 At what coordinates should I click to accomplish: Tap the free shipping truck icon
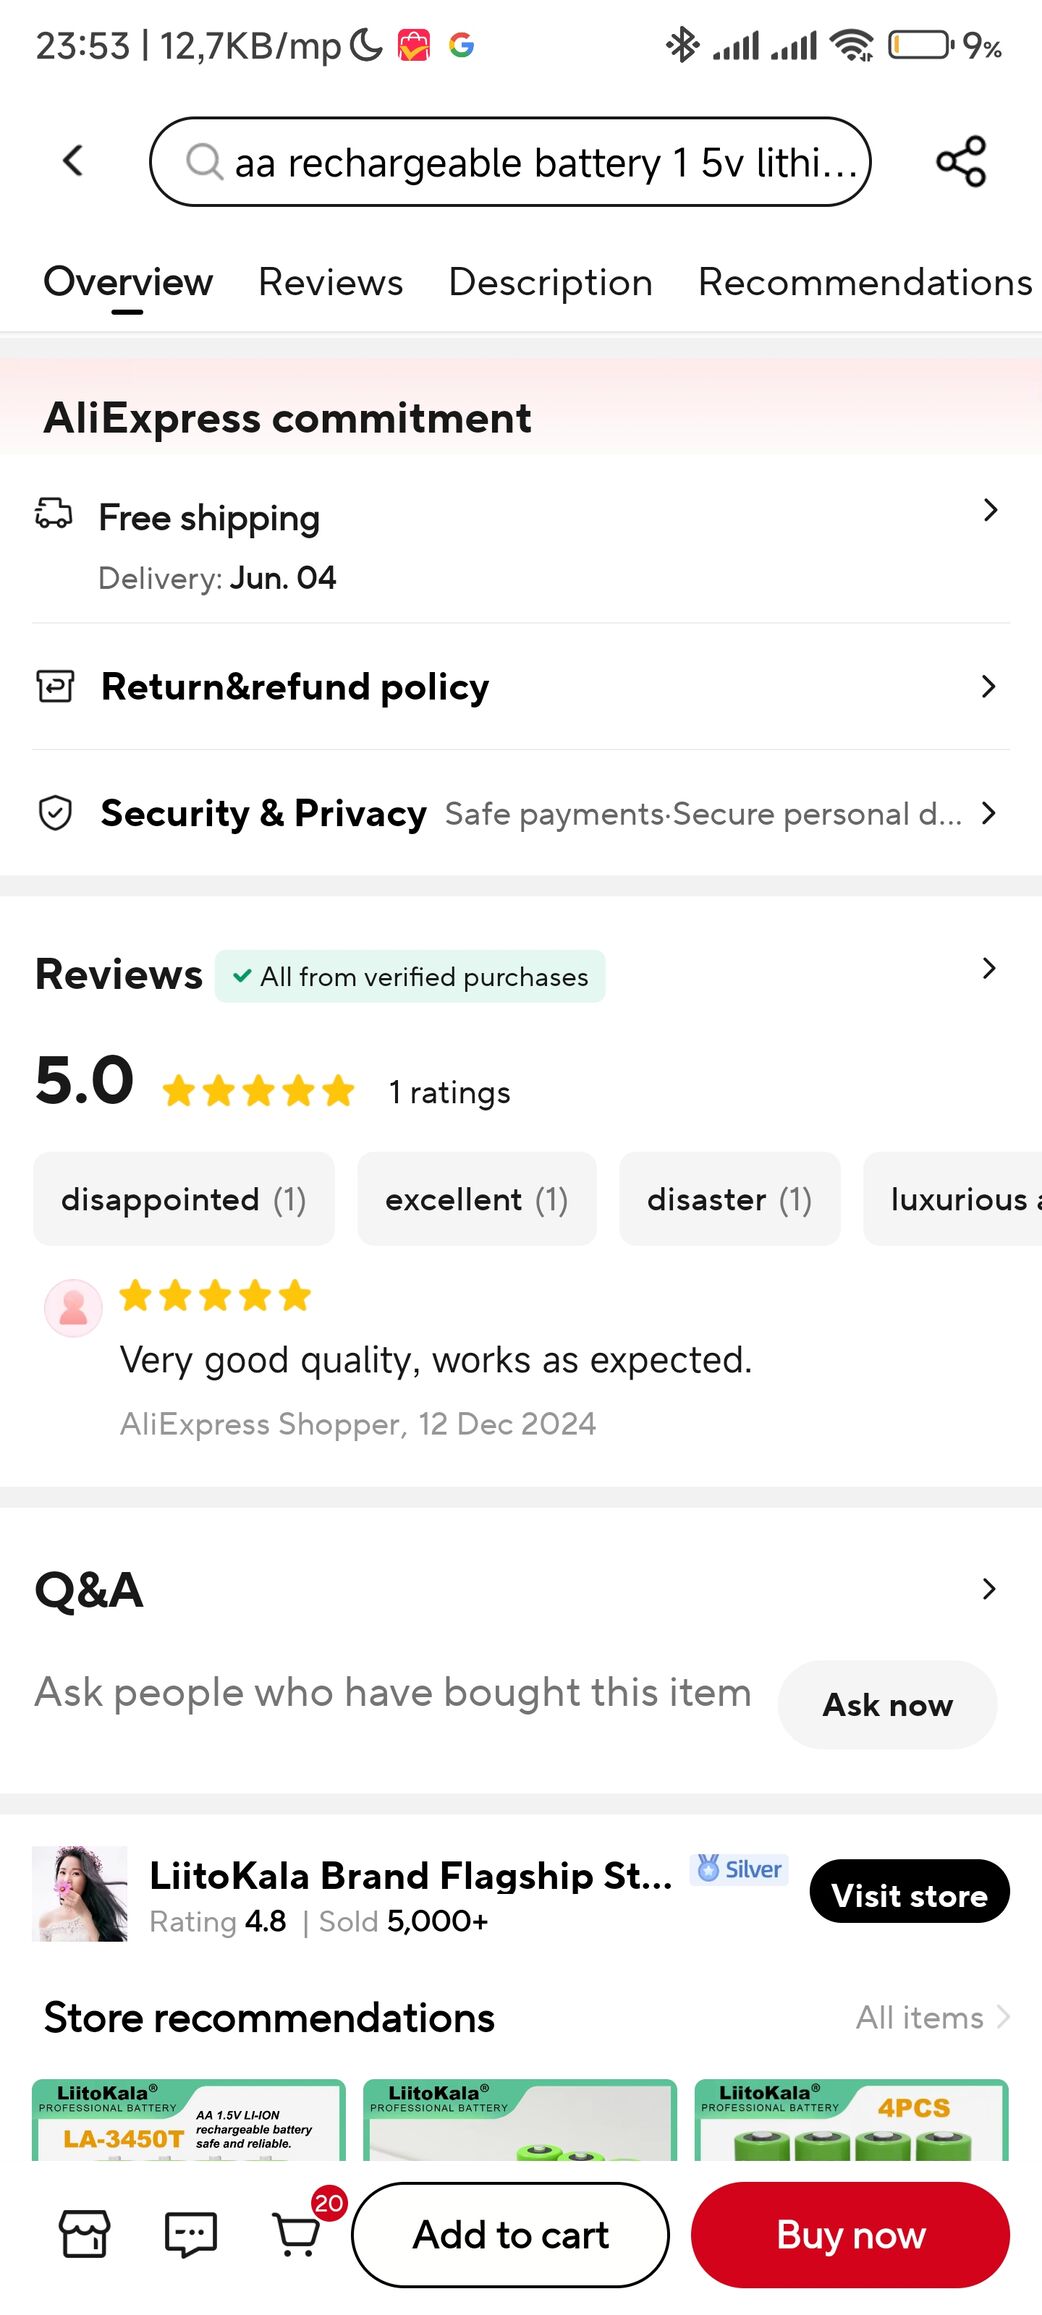coord(54,513)
